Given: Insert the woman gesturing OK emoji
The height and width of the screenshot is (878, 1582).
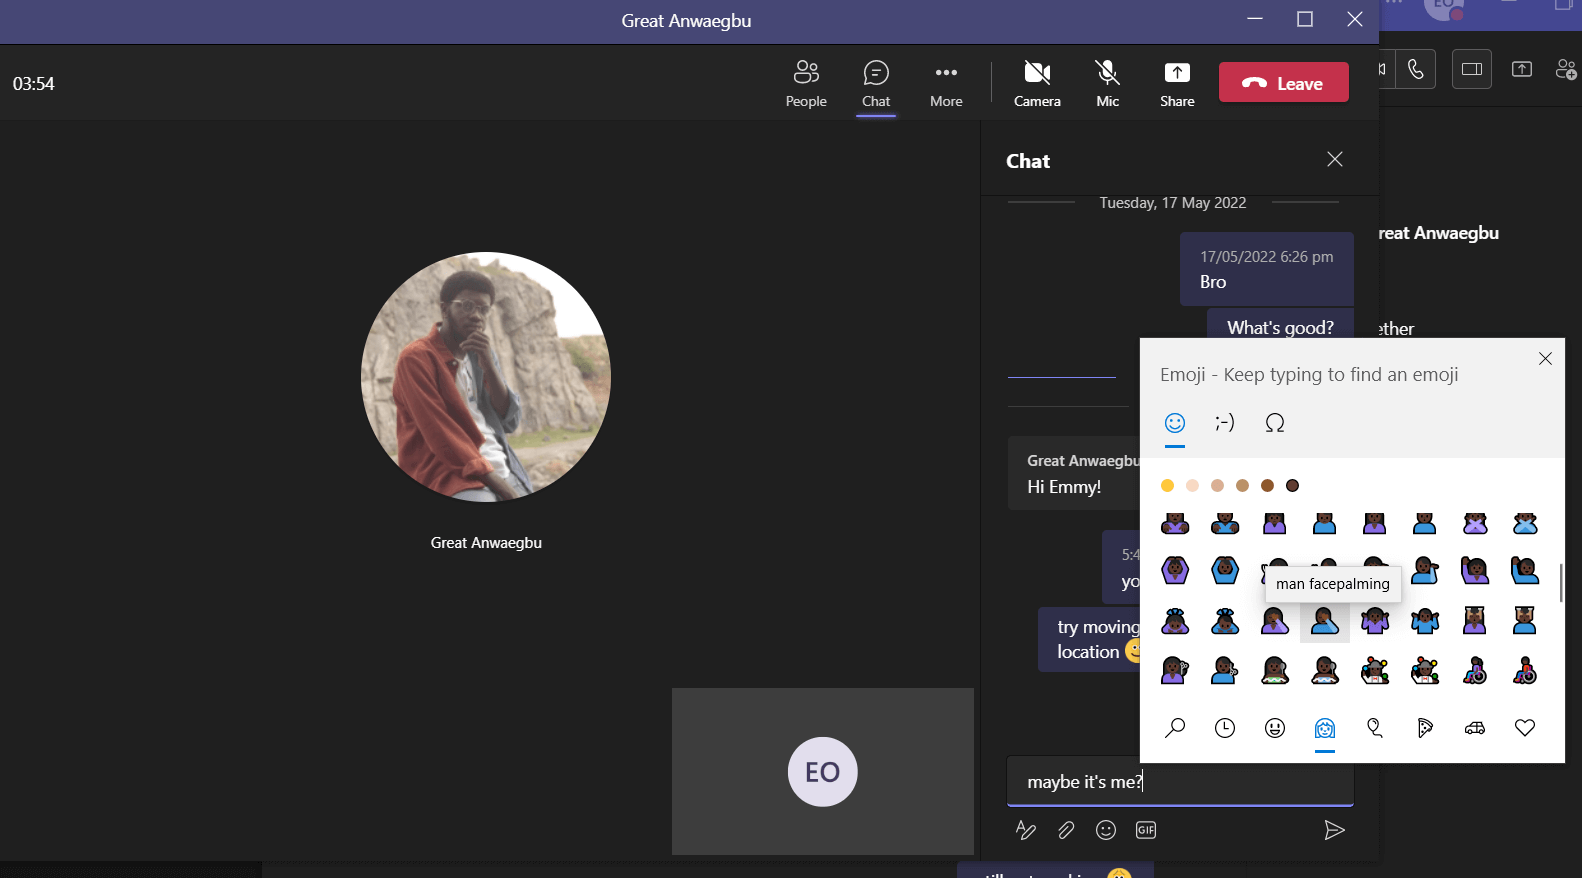Looking at the screenshot, I should pos(1175,572).
